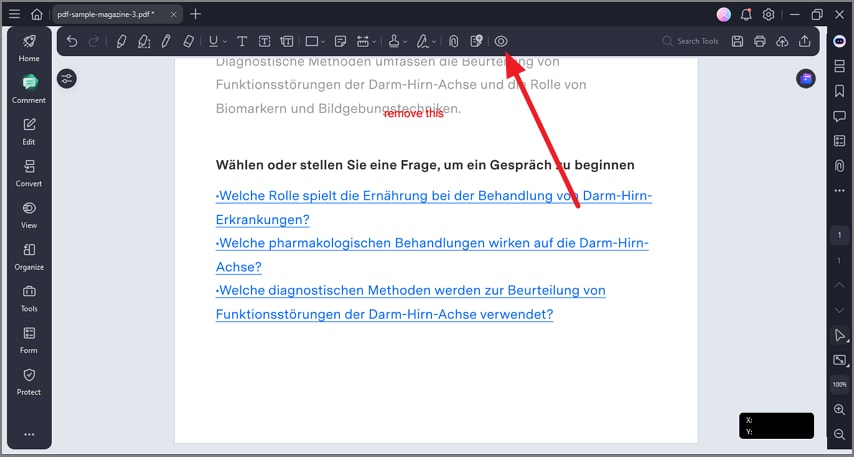Click the Search Tools field
The width and height of the screenshot is (854, 457).
coord(691,41)
